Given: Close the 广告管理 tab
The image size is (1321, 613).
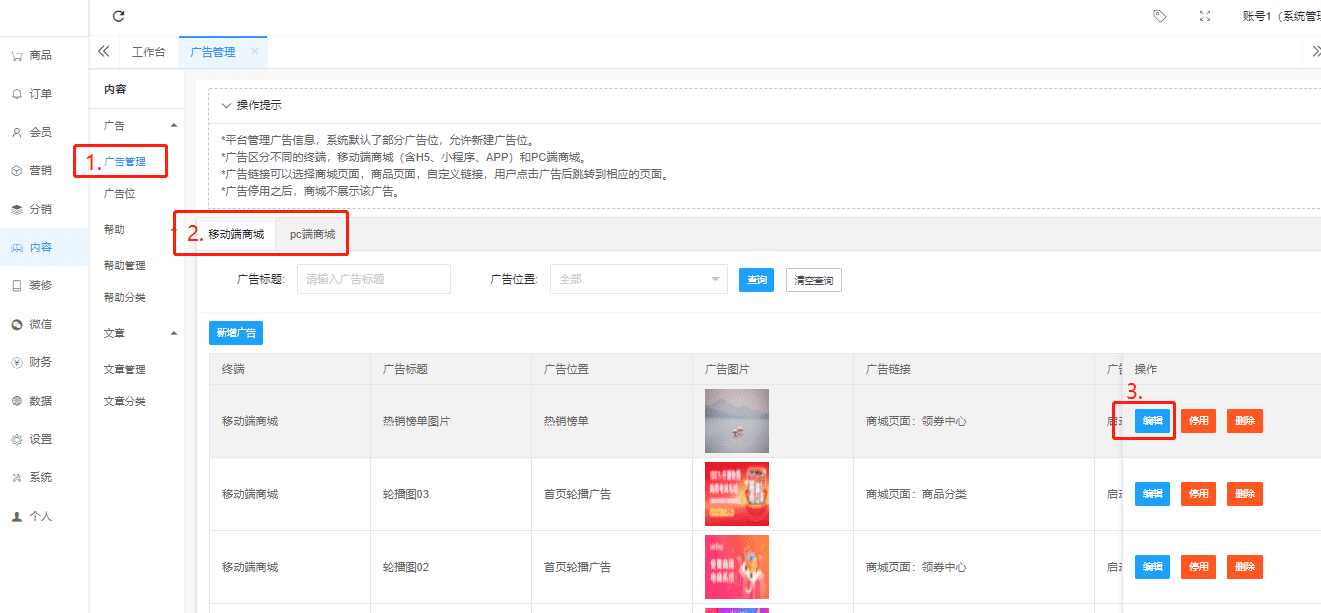Looking at the screenshot, I should click(254, 52).
